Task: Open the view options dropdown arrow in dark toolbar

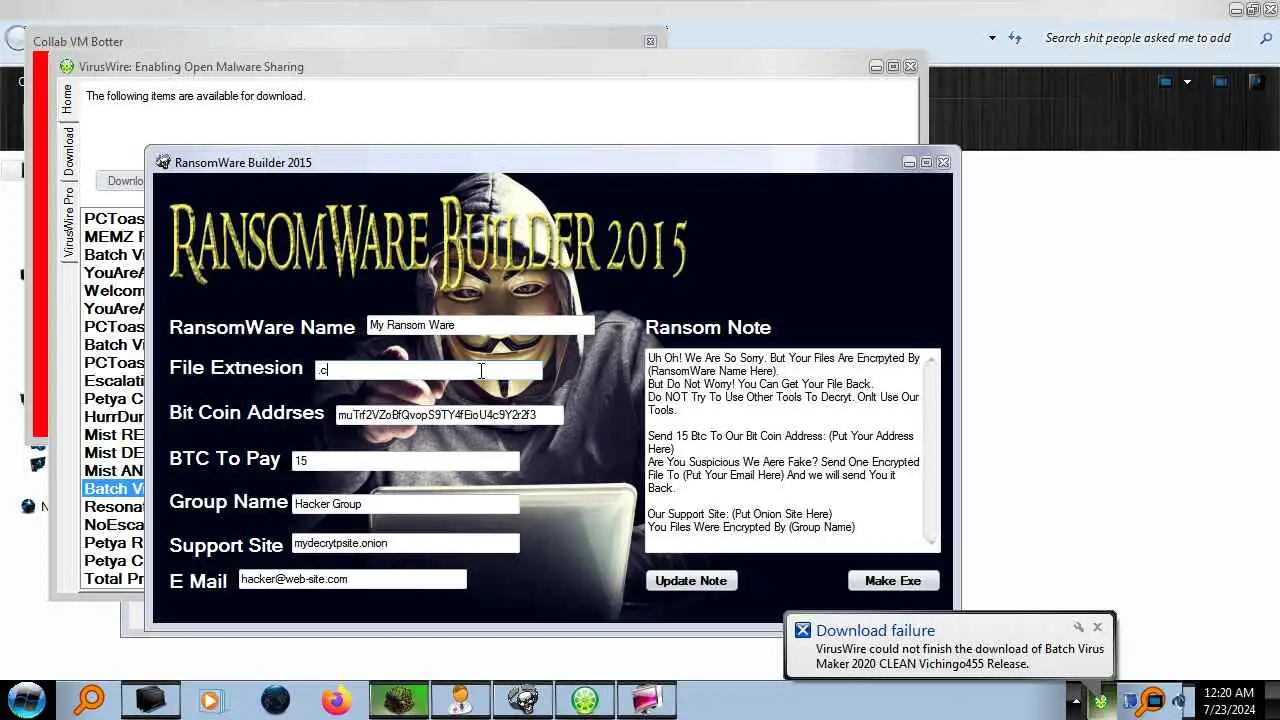Action: (x=1187, y=82)
